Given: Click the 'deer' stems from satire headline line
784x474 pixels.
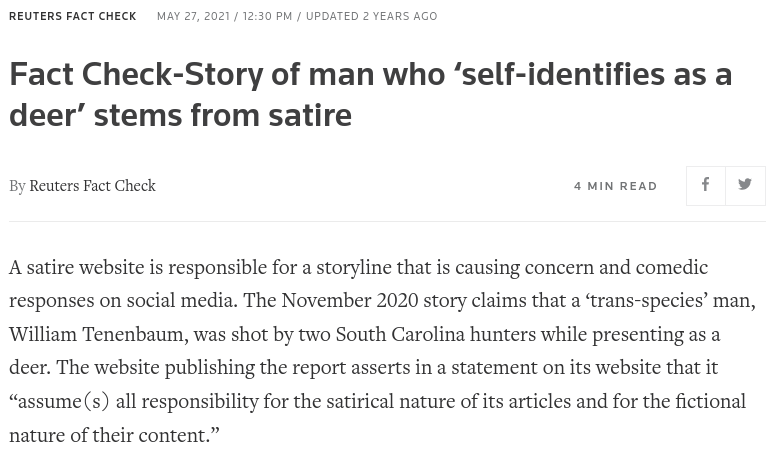Looking at the screenshot, I should pos(180,116).
